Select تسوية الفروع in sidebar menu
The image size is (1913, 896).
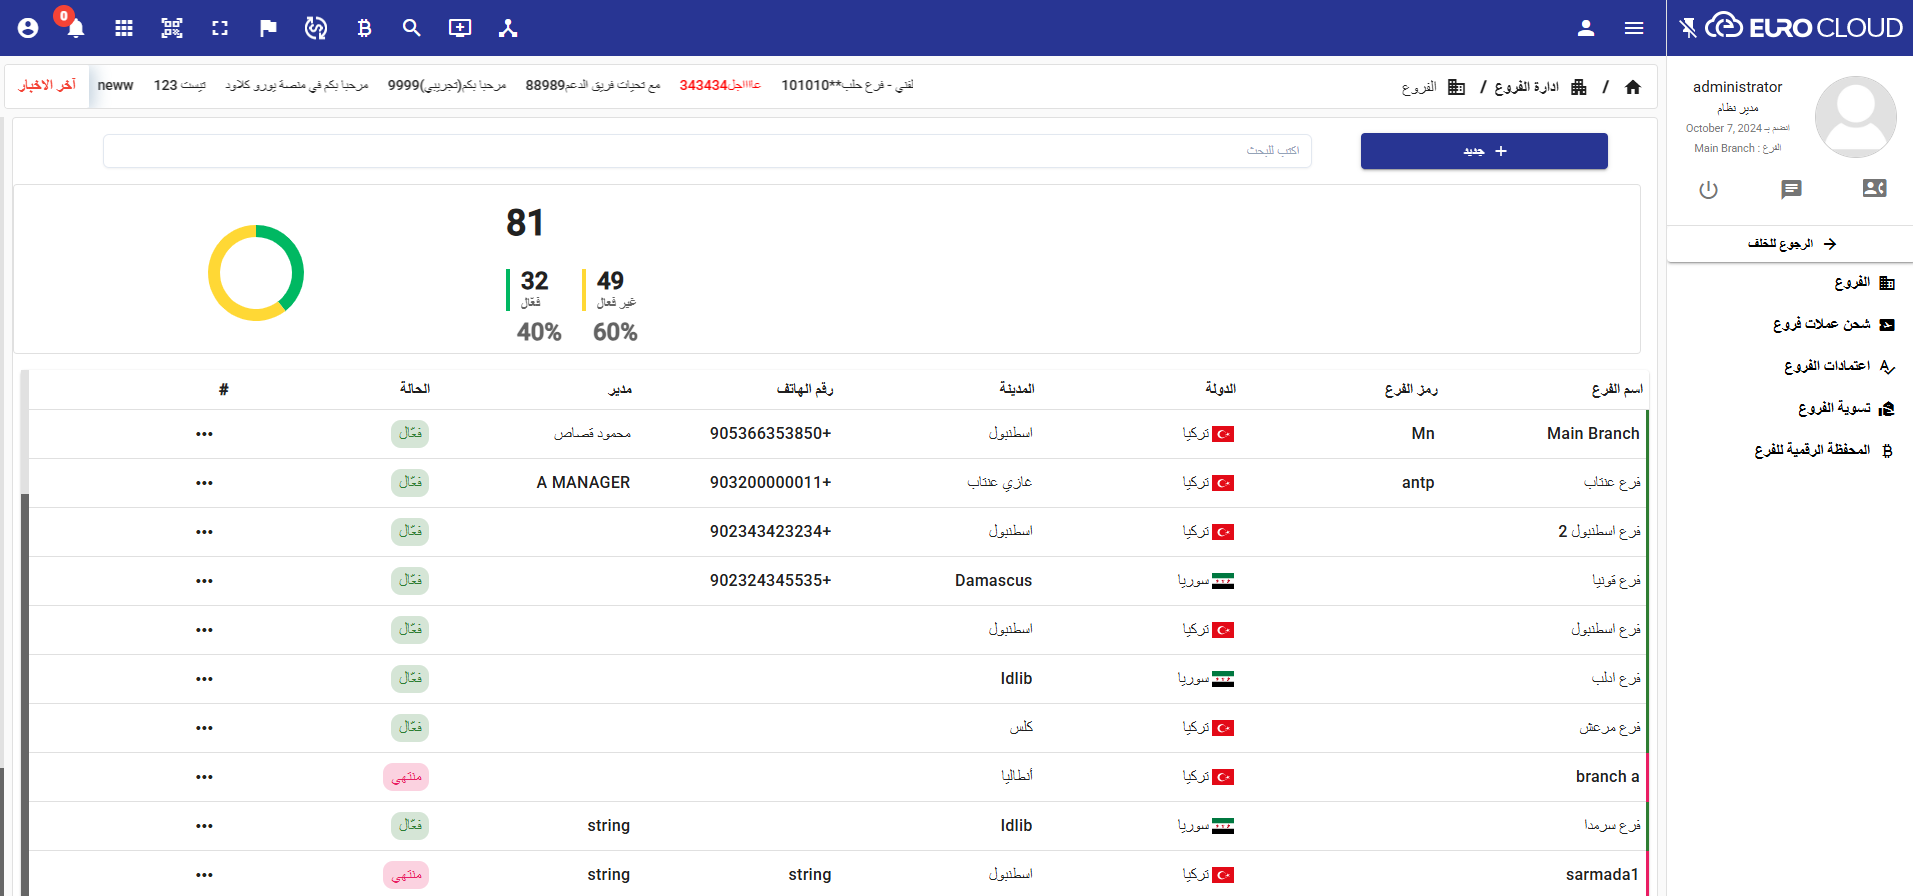[1834, 408]
